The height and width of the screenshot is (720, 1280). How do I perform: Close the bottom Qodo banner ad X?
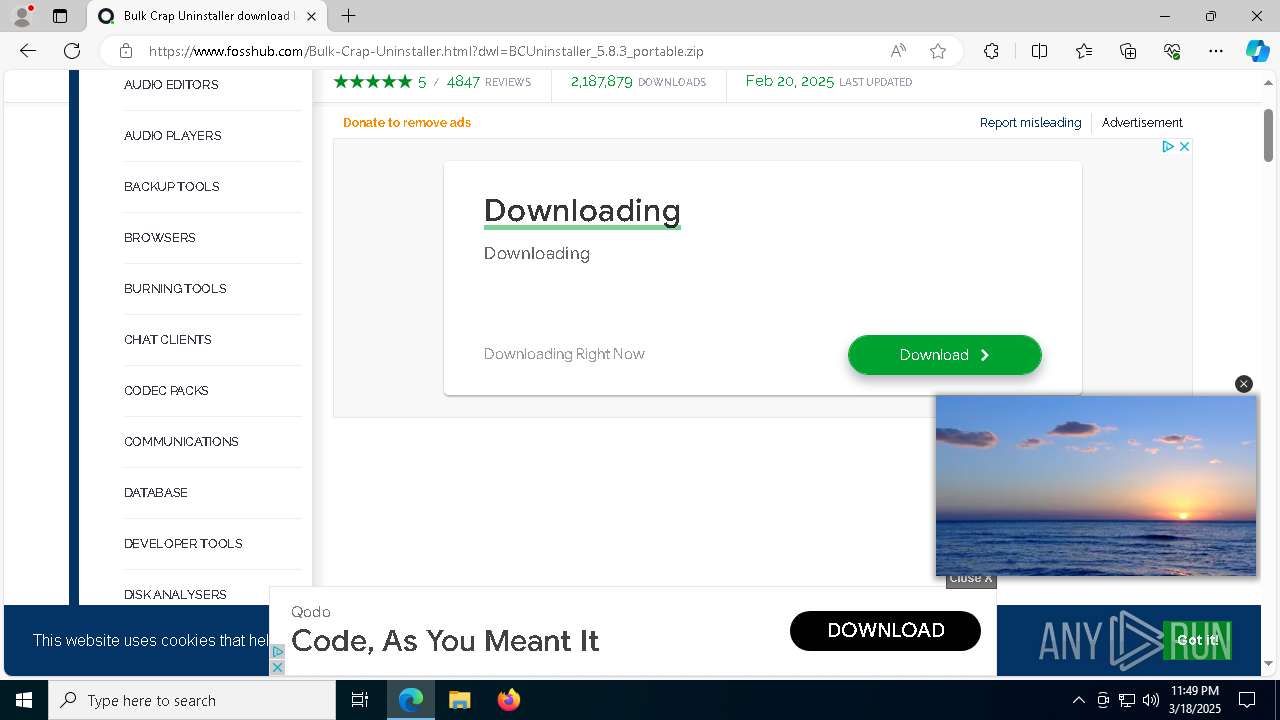[278, 667]
